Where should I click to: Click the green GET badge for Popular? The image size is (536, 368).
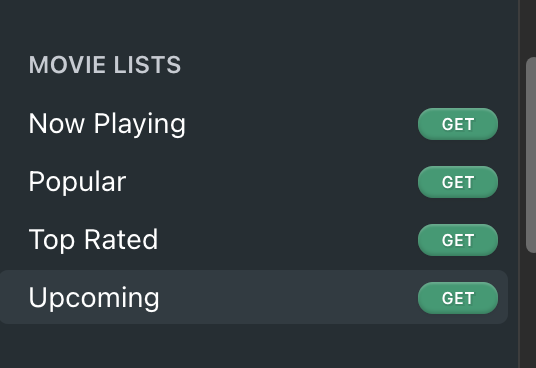458,182
